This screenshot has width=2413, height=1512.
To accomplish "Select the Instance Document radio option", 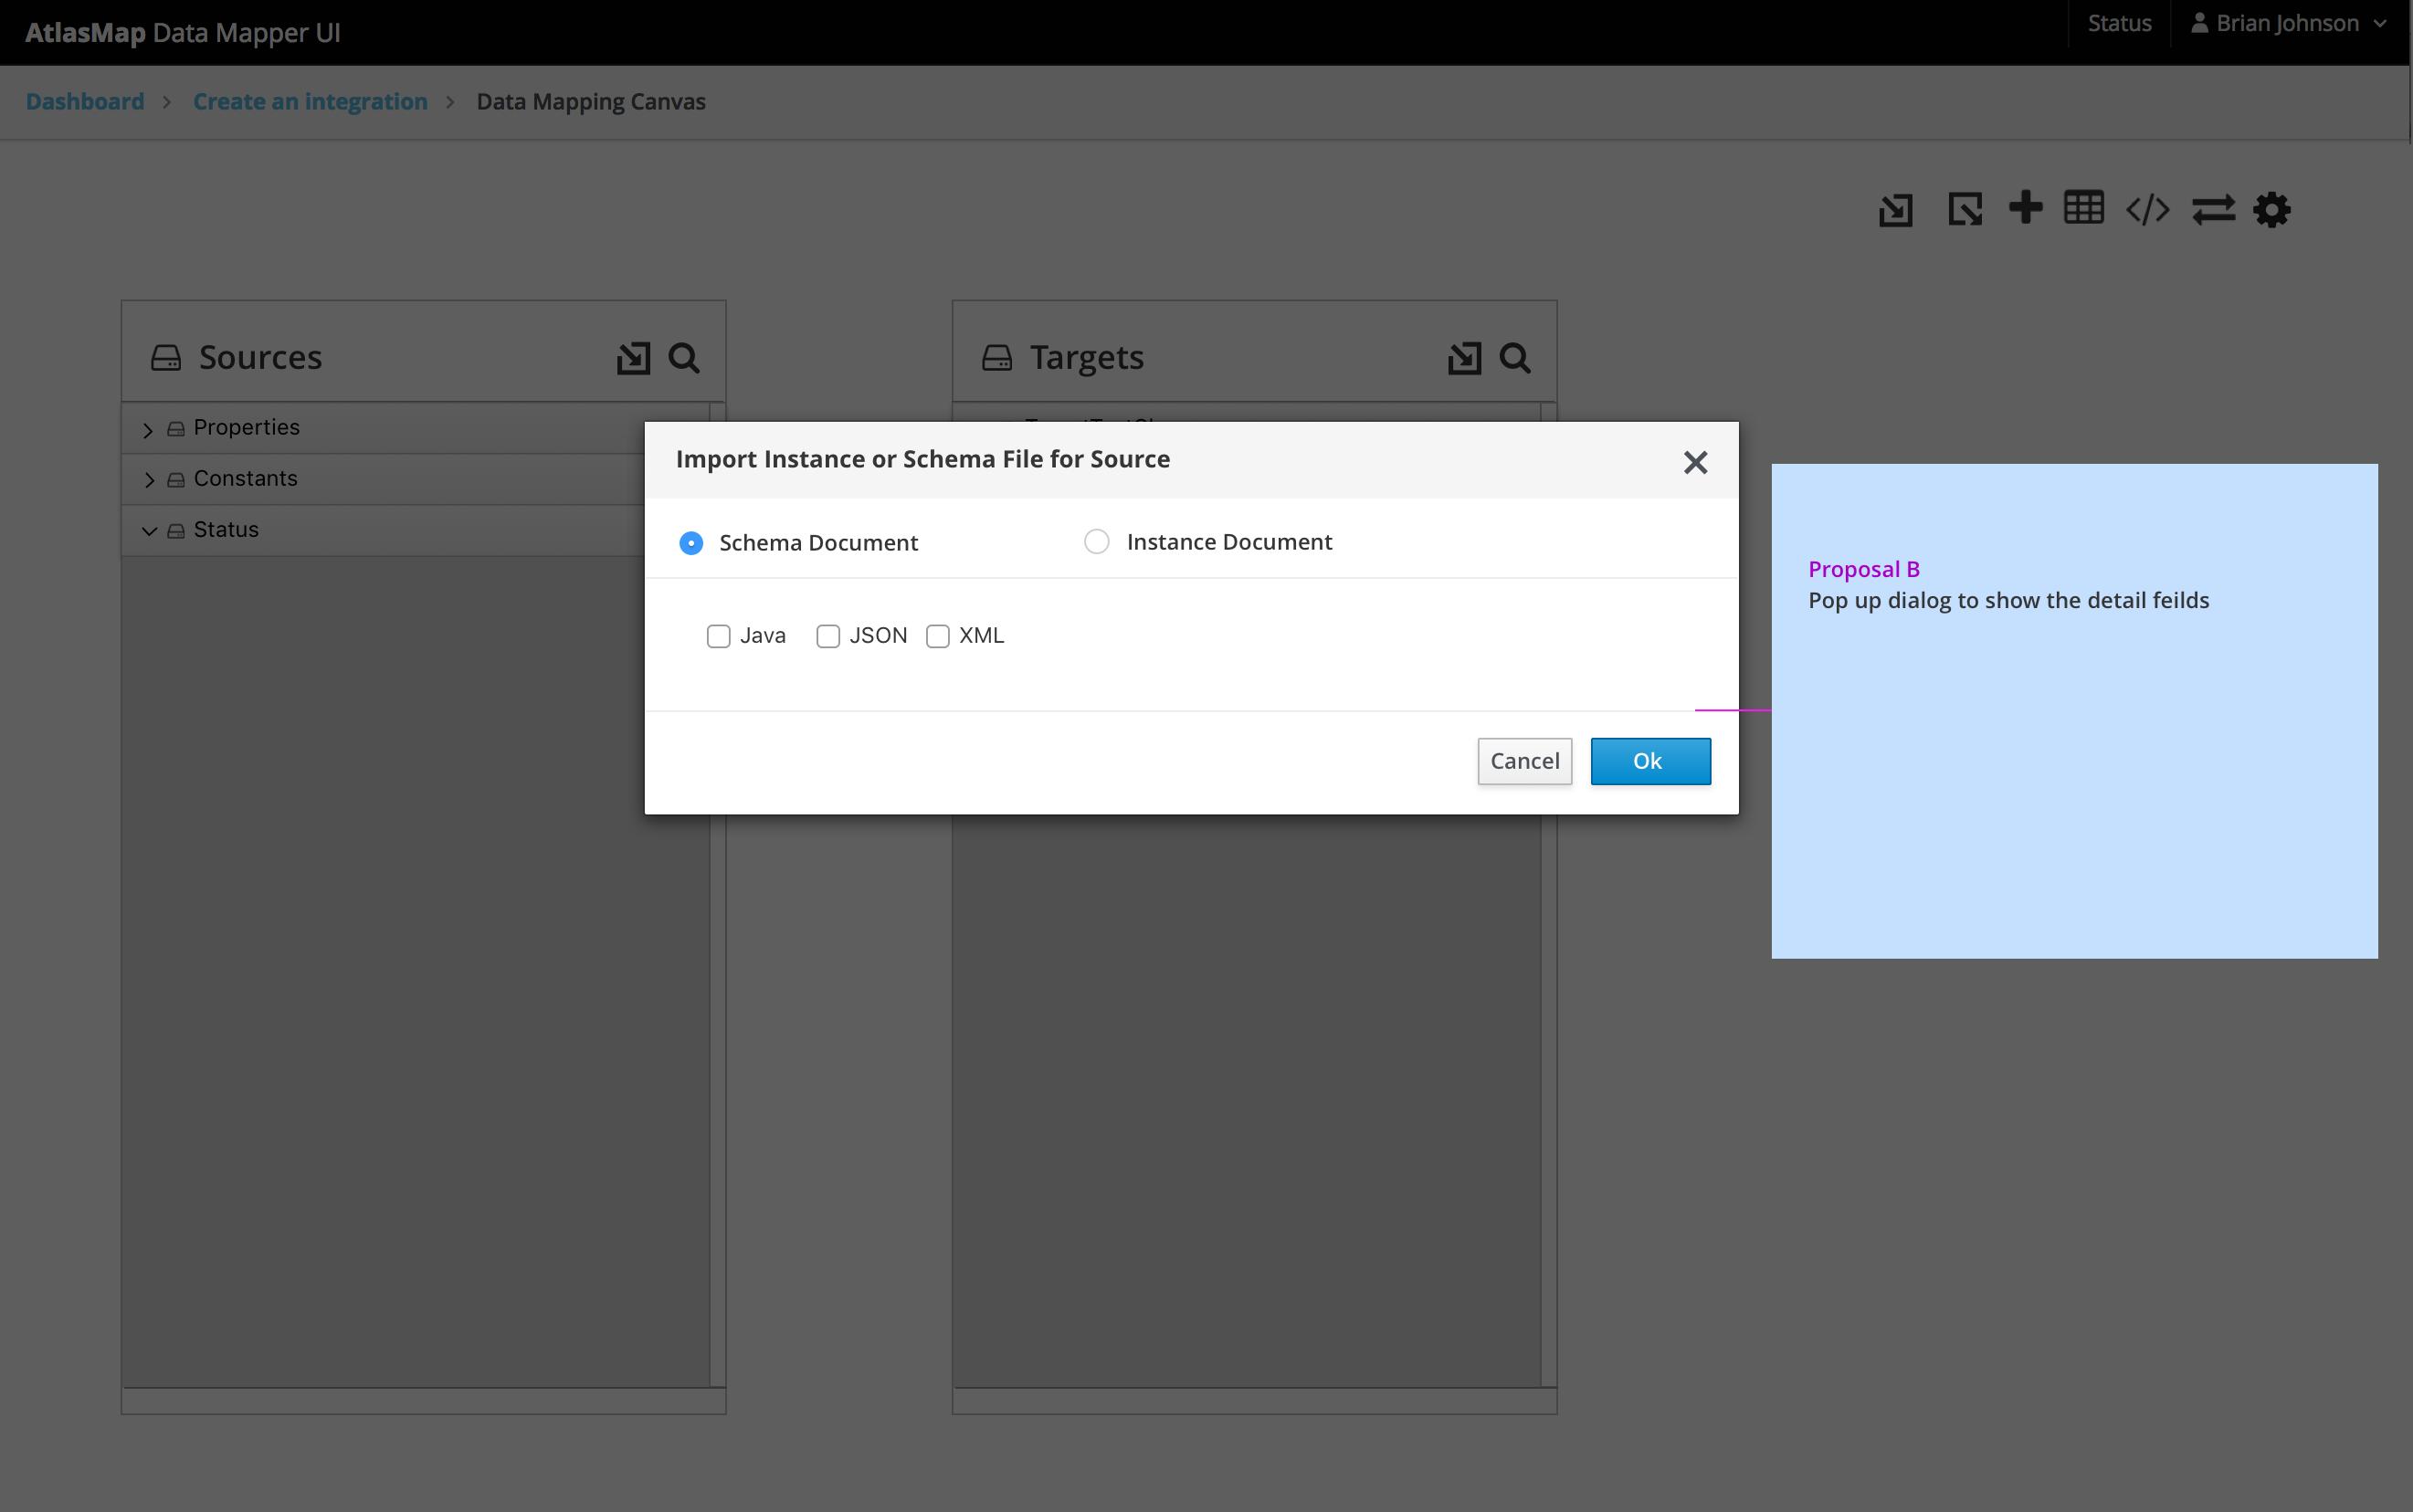I will [x=1096, y=541].
